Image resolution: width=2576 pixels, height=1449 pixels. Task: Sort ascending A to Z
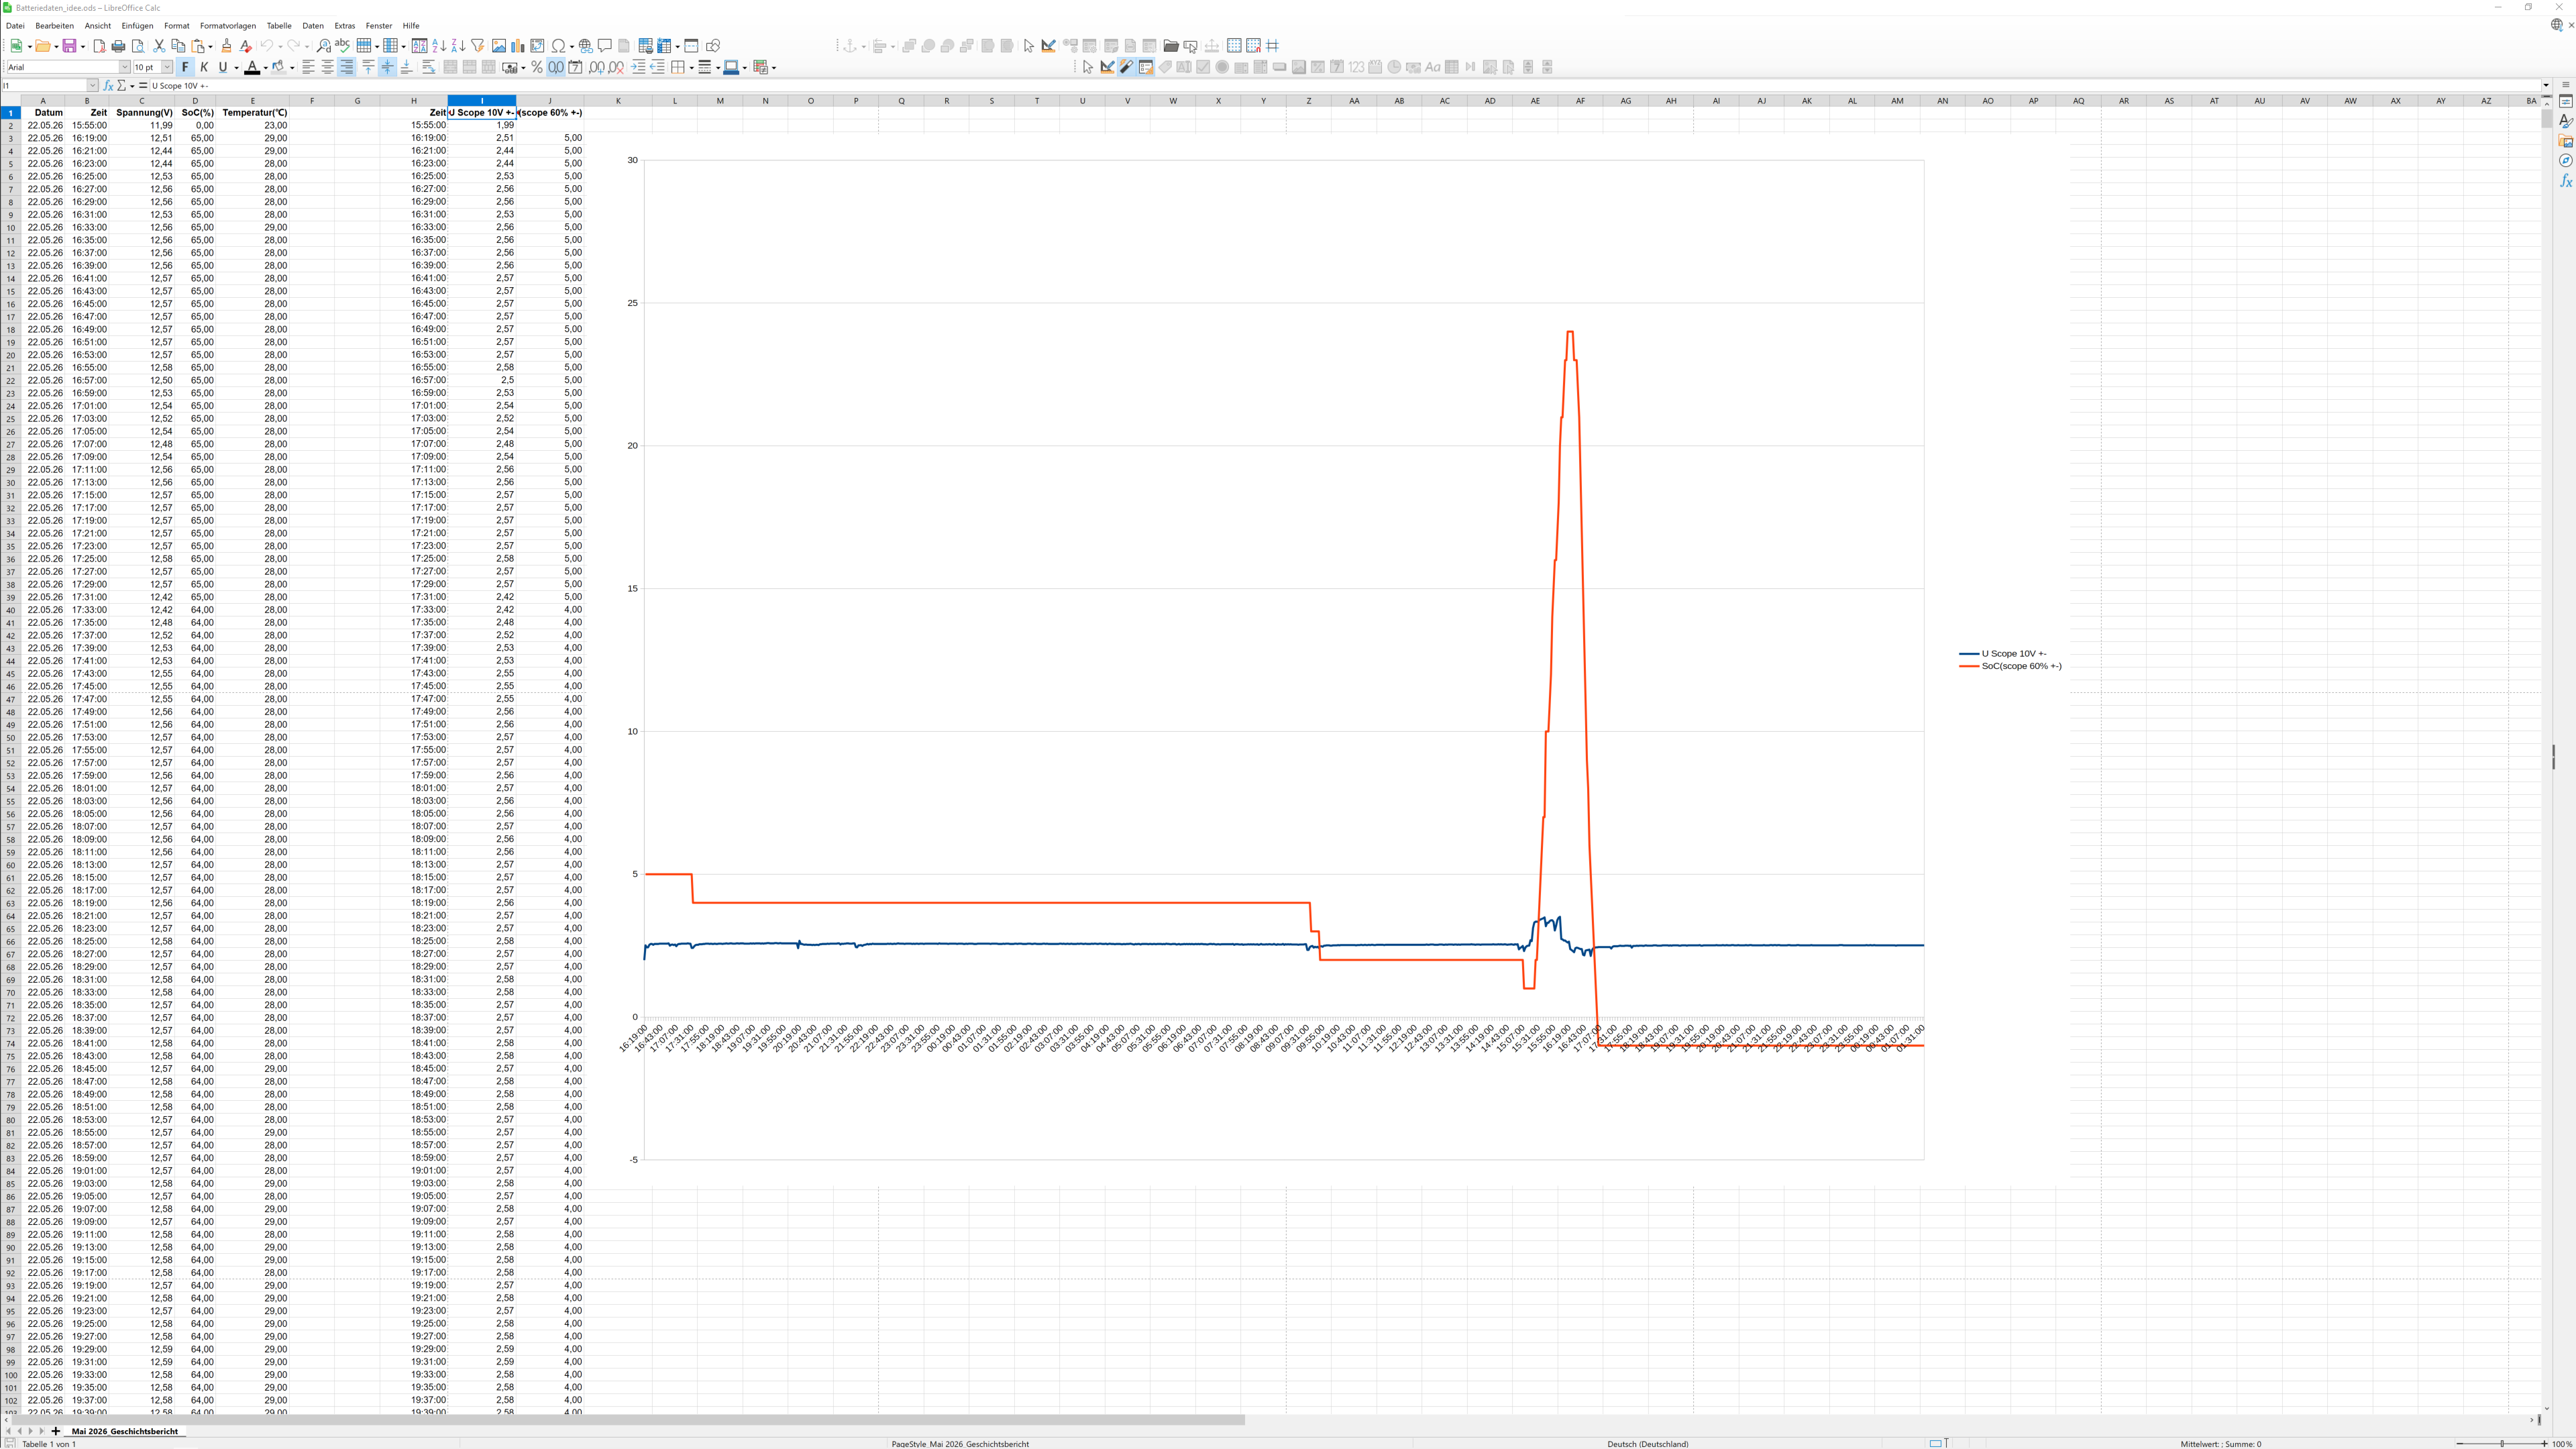tap(439, 46)
